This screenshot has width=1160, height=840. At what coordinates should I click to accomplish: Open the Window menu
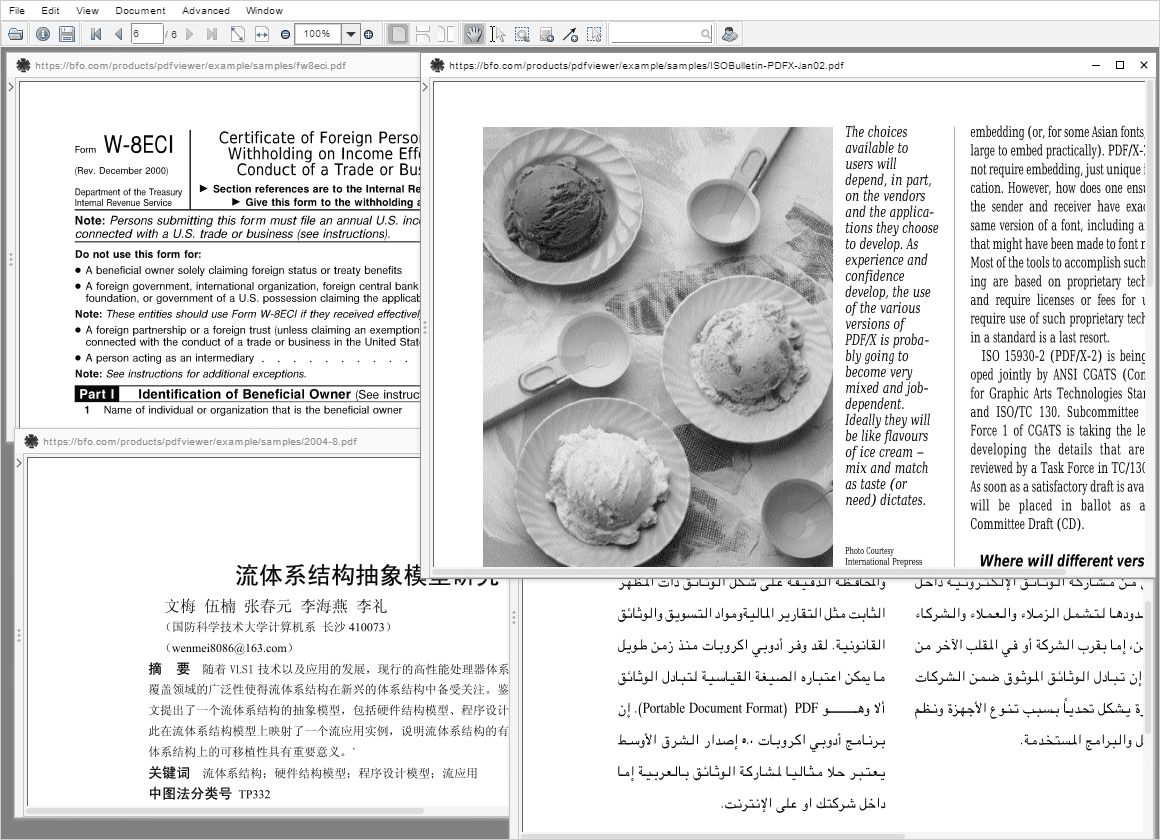tap(264, 10)
